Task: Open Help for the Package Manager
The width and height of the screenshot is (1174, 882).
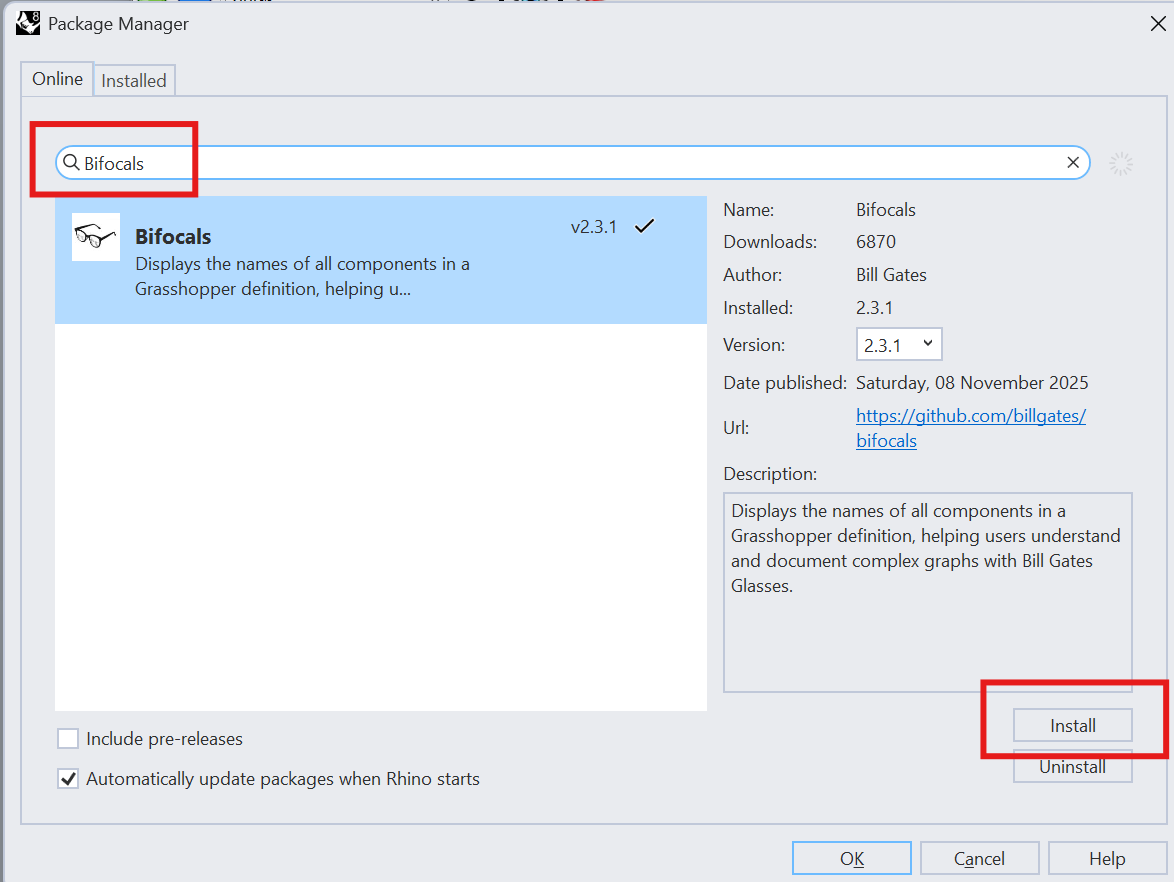Action: tap(1107, 858)
